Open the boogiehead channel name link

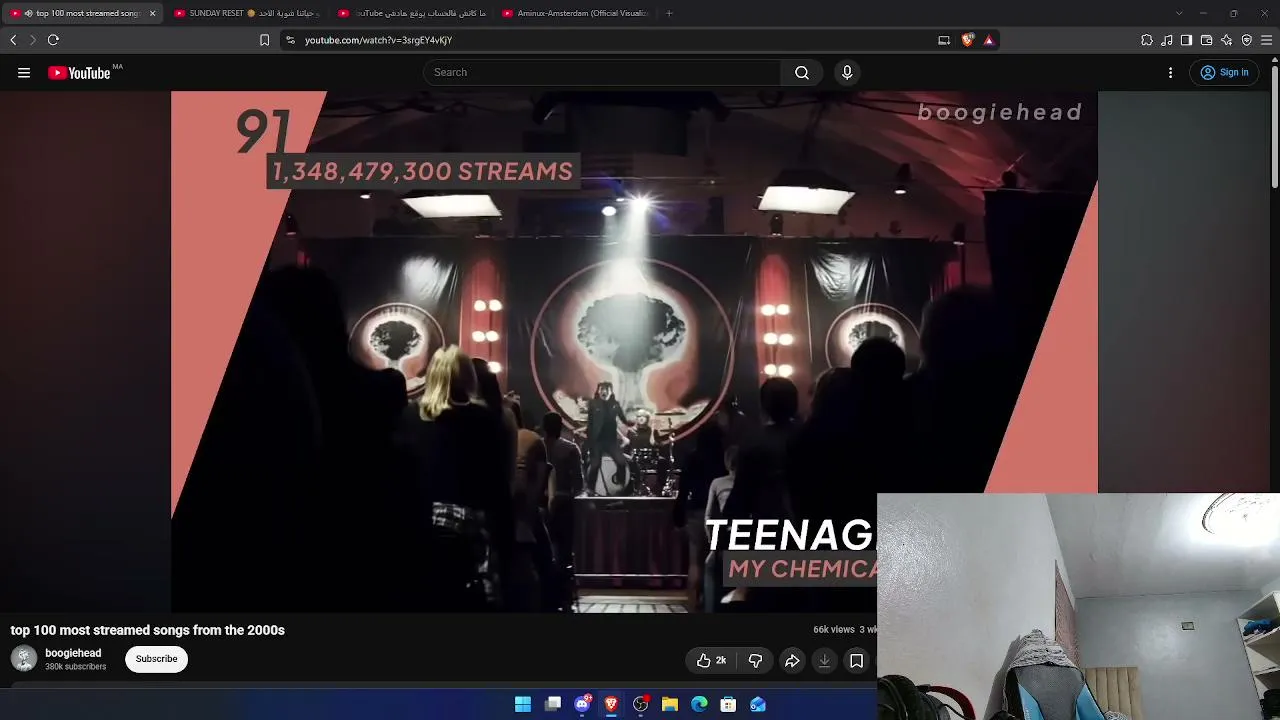pos(73,653)
